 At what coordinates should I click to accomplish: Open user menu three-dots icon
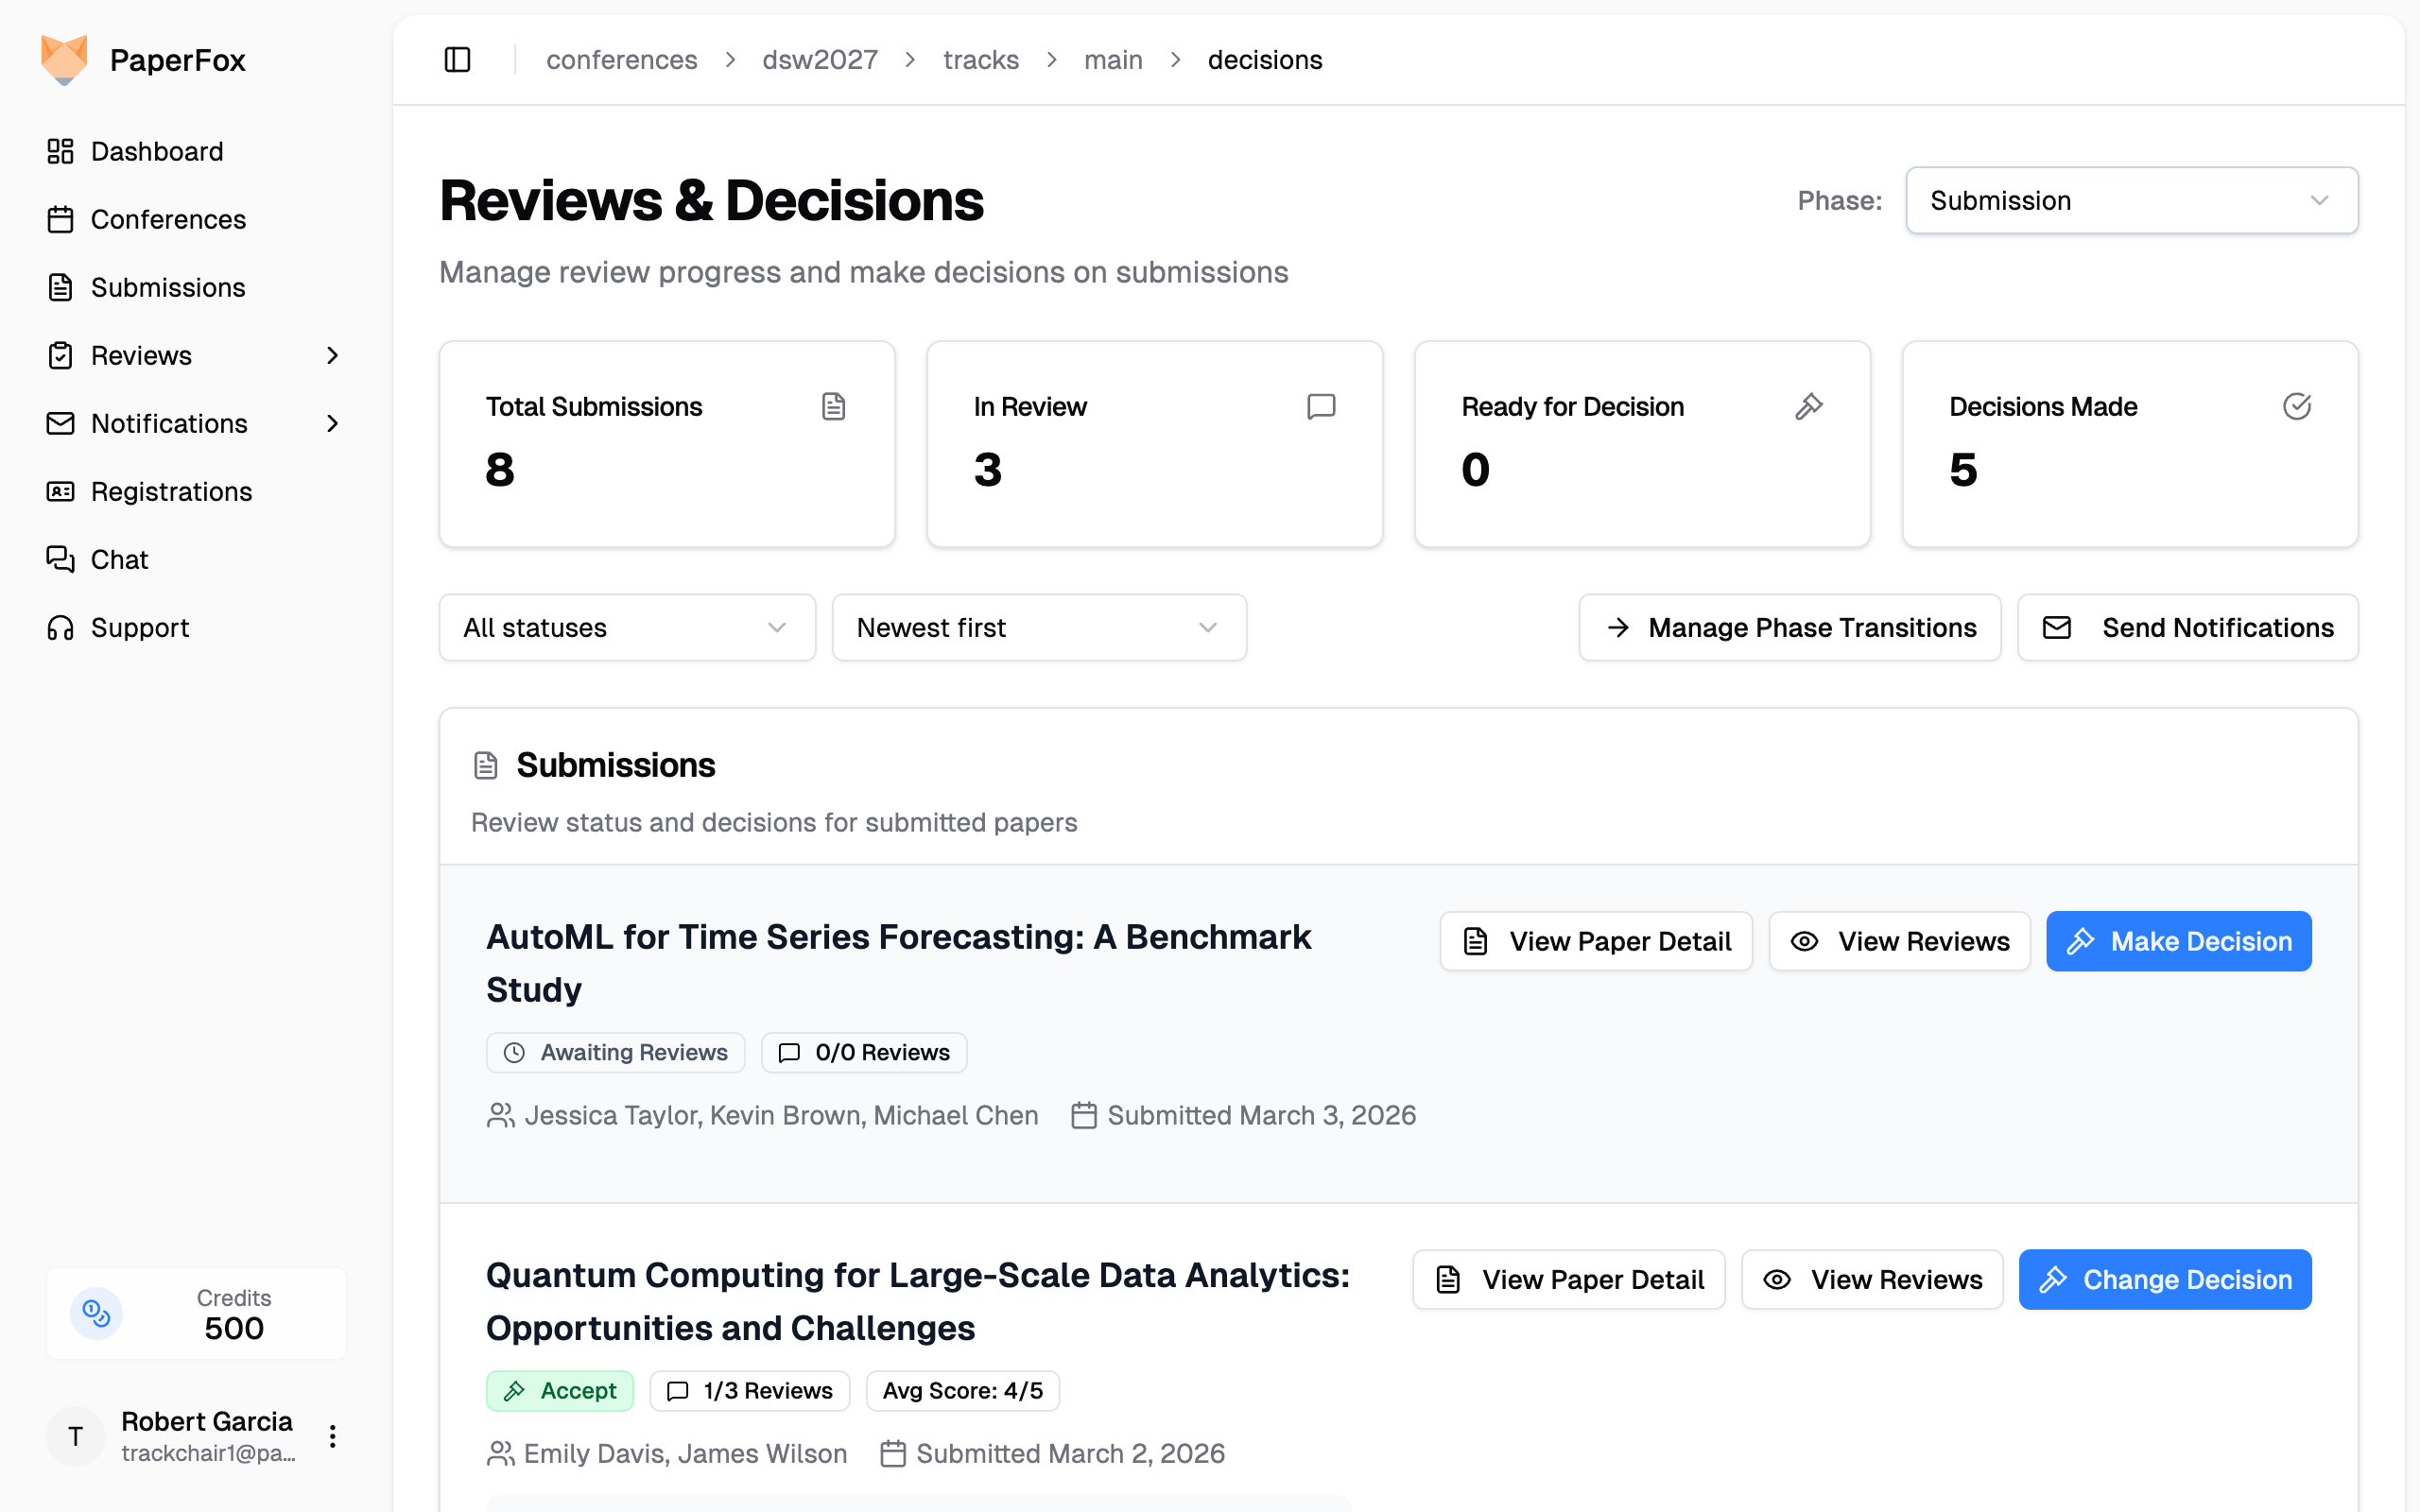click(333, 1436)
